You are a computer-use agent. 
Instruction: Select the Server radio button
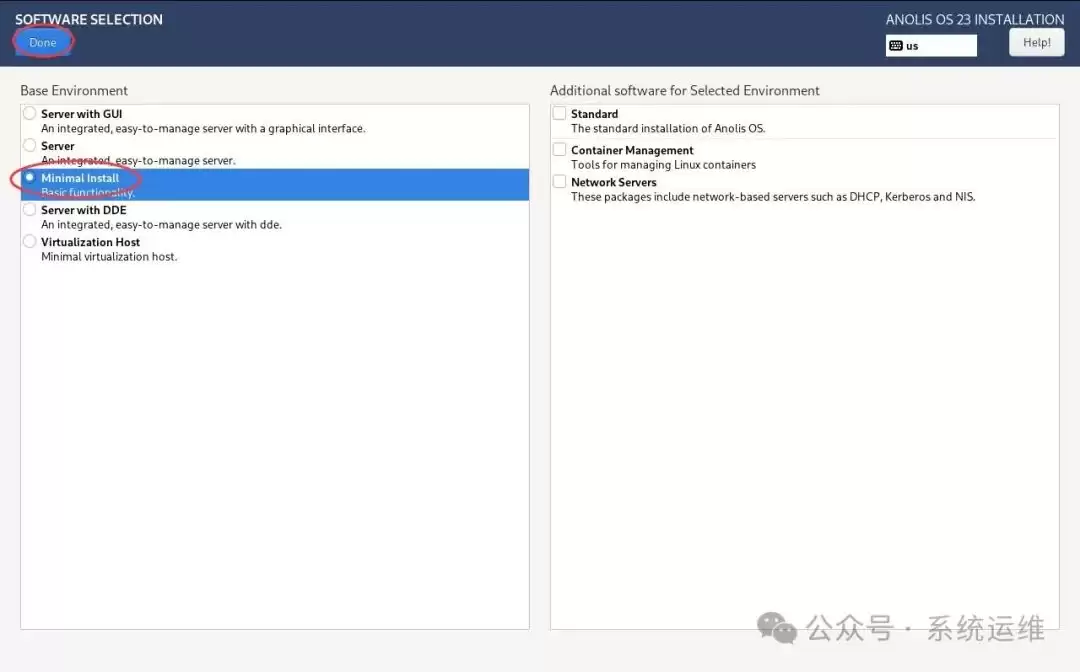30,145
